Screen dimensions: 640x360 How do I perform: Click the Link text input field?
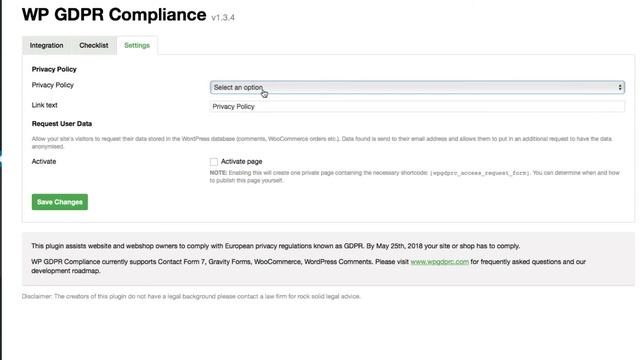point(417,107)
